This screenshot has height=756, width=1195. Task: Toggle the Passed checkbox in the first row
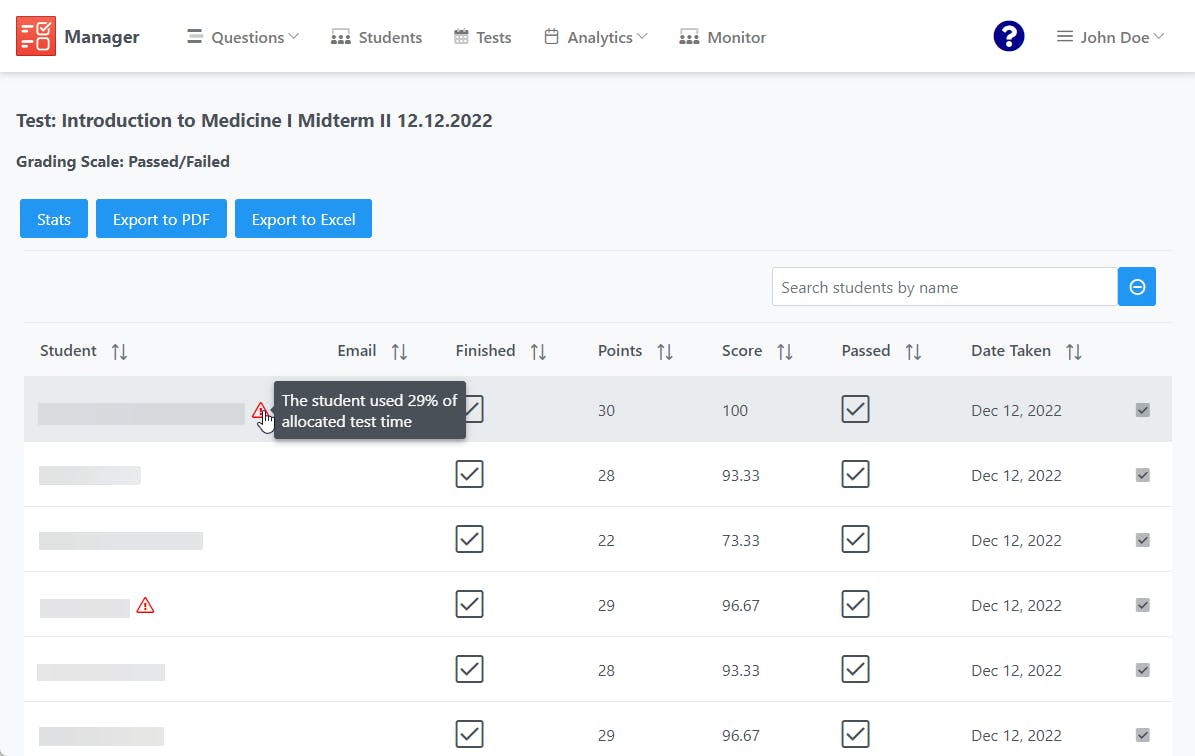click(x=855, y=409)
